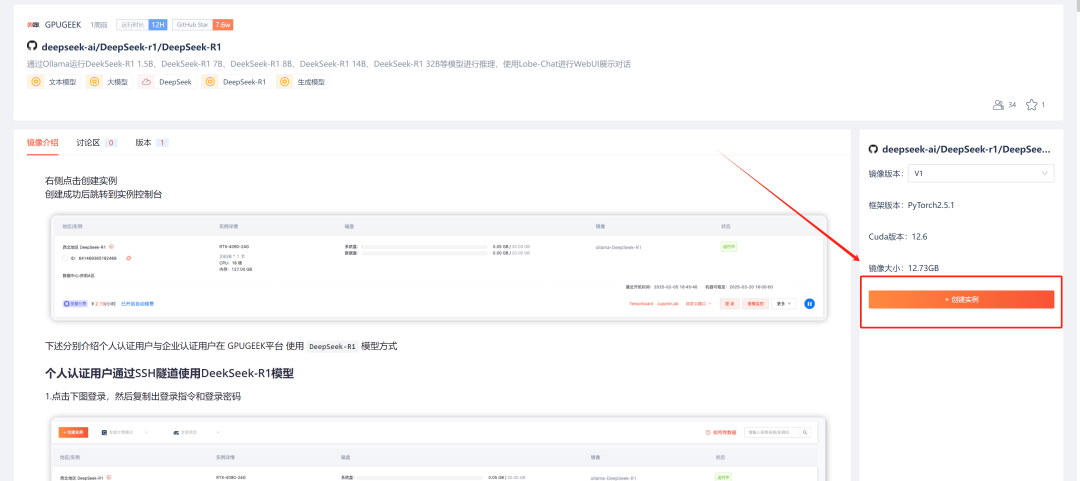Click the GitHub Star 7.6w badge
Viewport: 1080px width, 481px height.
pos(202,25)
